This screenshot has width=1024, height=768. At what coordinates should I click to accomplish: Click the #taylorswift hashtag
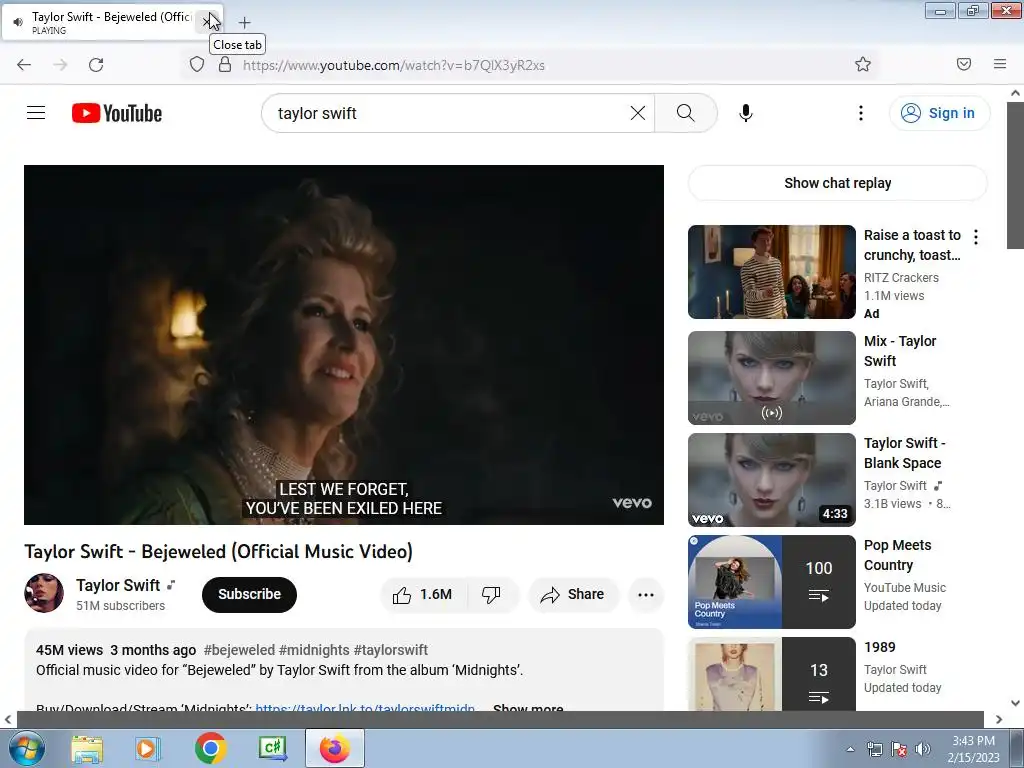click(391, 650)
